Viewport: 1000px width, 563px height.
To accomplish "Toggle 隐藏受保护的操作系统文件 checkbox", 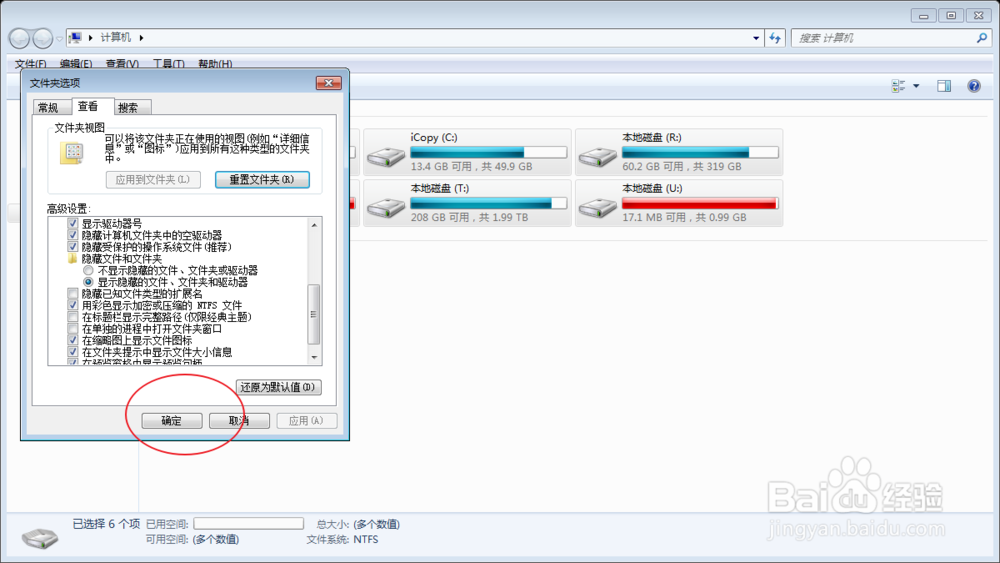I will 73,247.
